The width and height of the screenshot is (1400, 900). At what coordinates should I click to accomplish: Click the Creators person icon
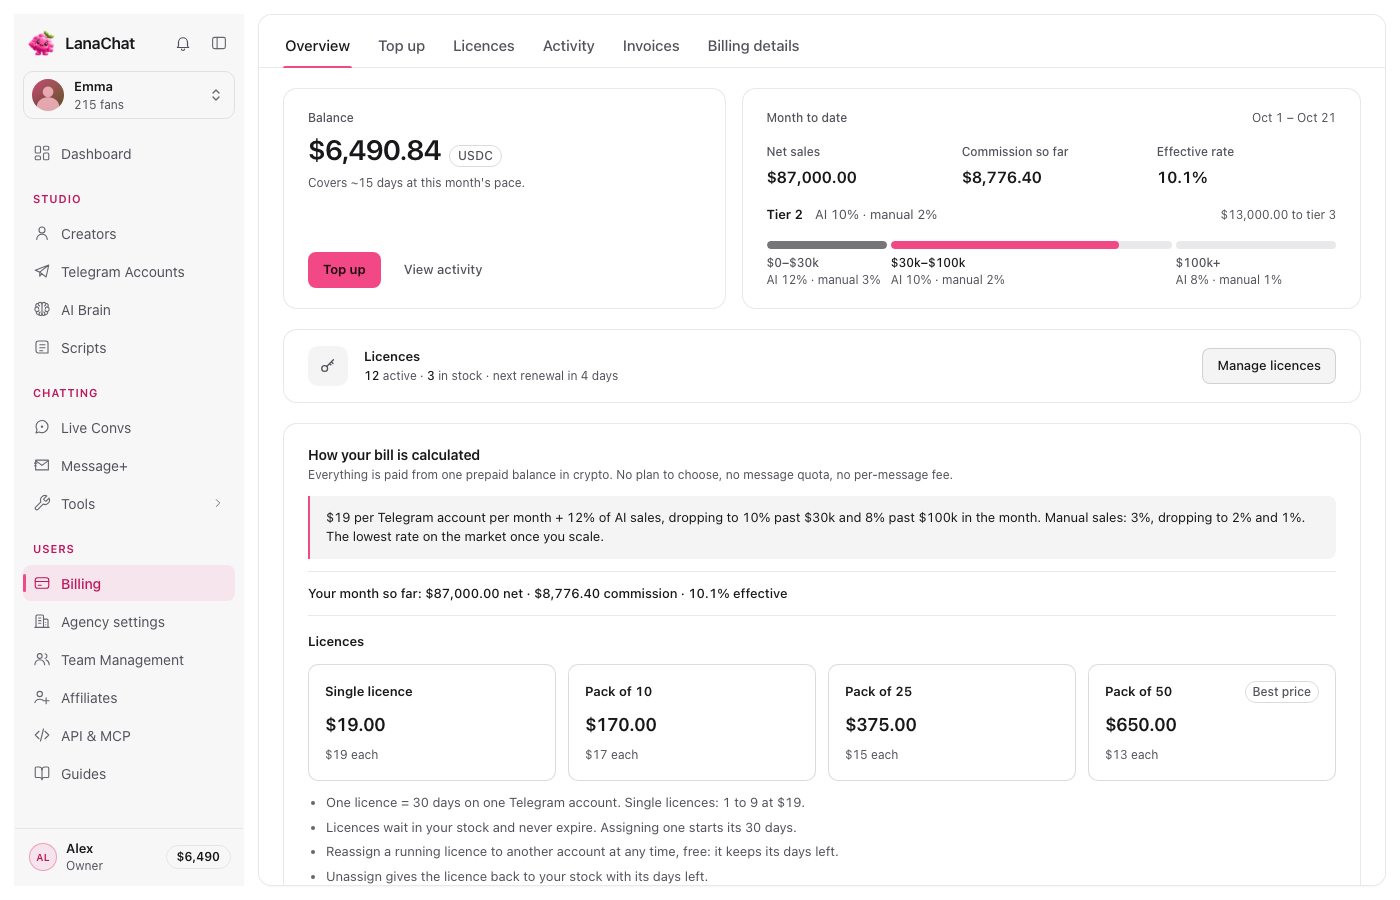pos(42,233)
